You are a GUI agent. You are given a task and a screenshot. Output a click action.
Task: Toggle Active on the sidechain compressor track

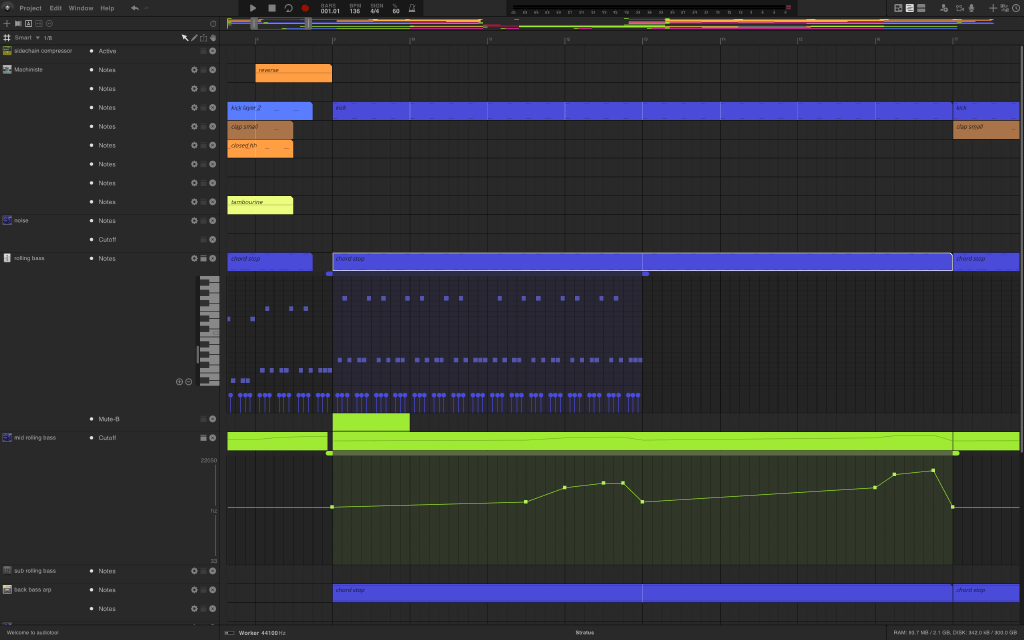click(93, 51)
